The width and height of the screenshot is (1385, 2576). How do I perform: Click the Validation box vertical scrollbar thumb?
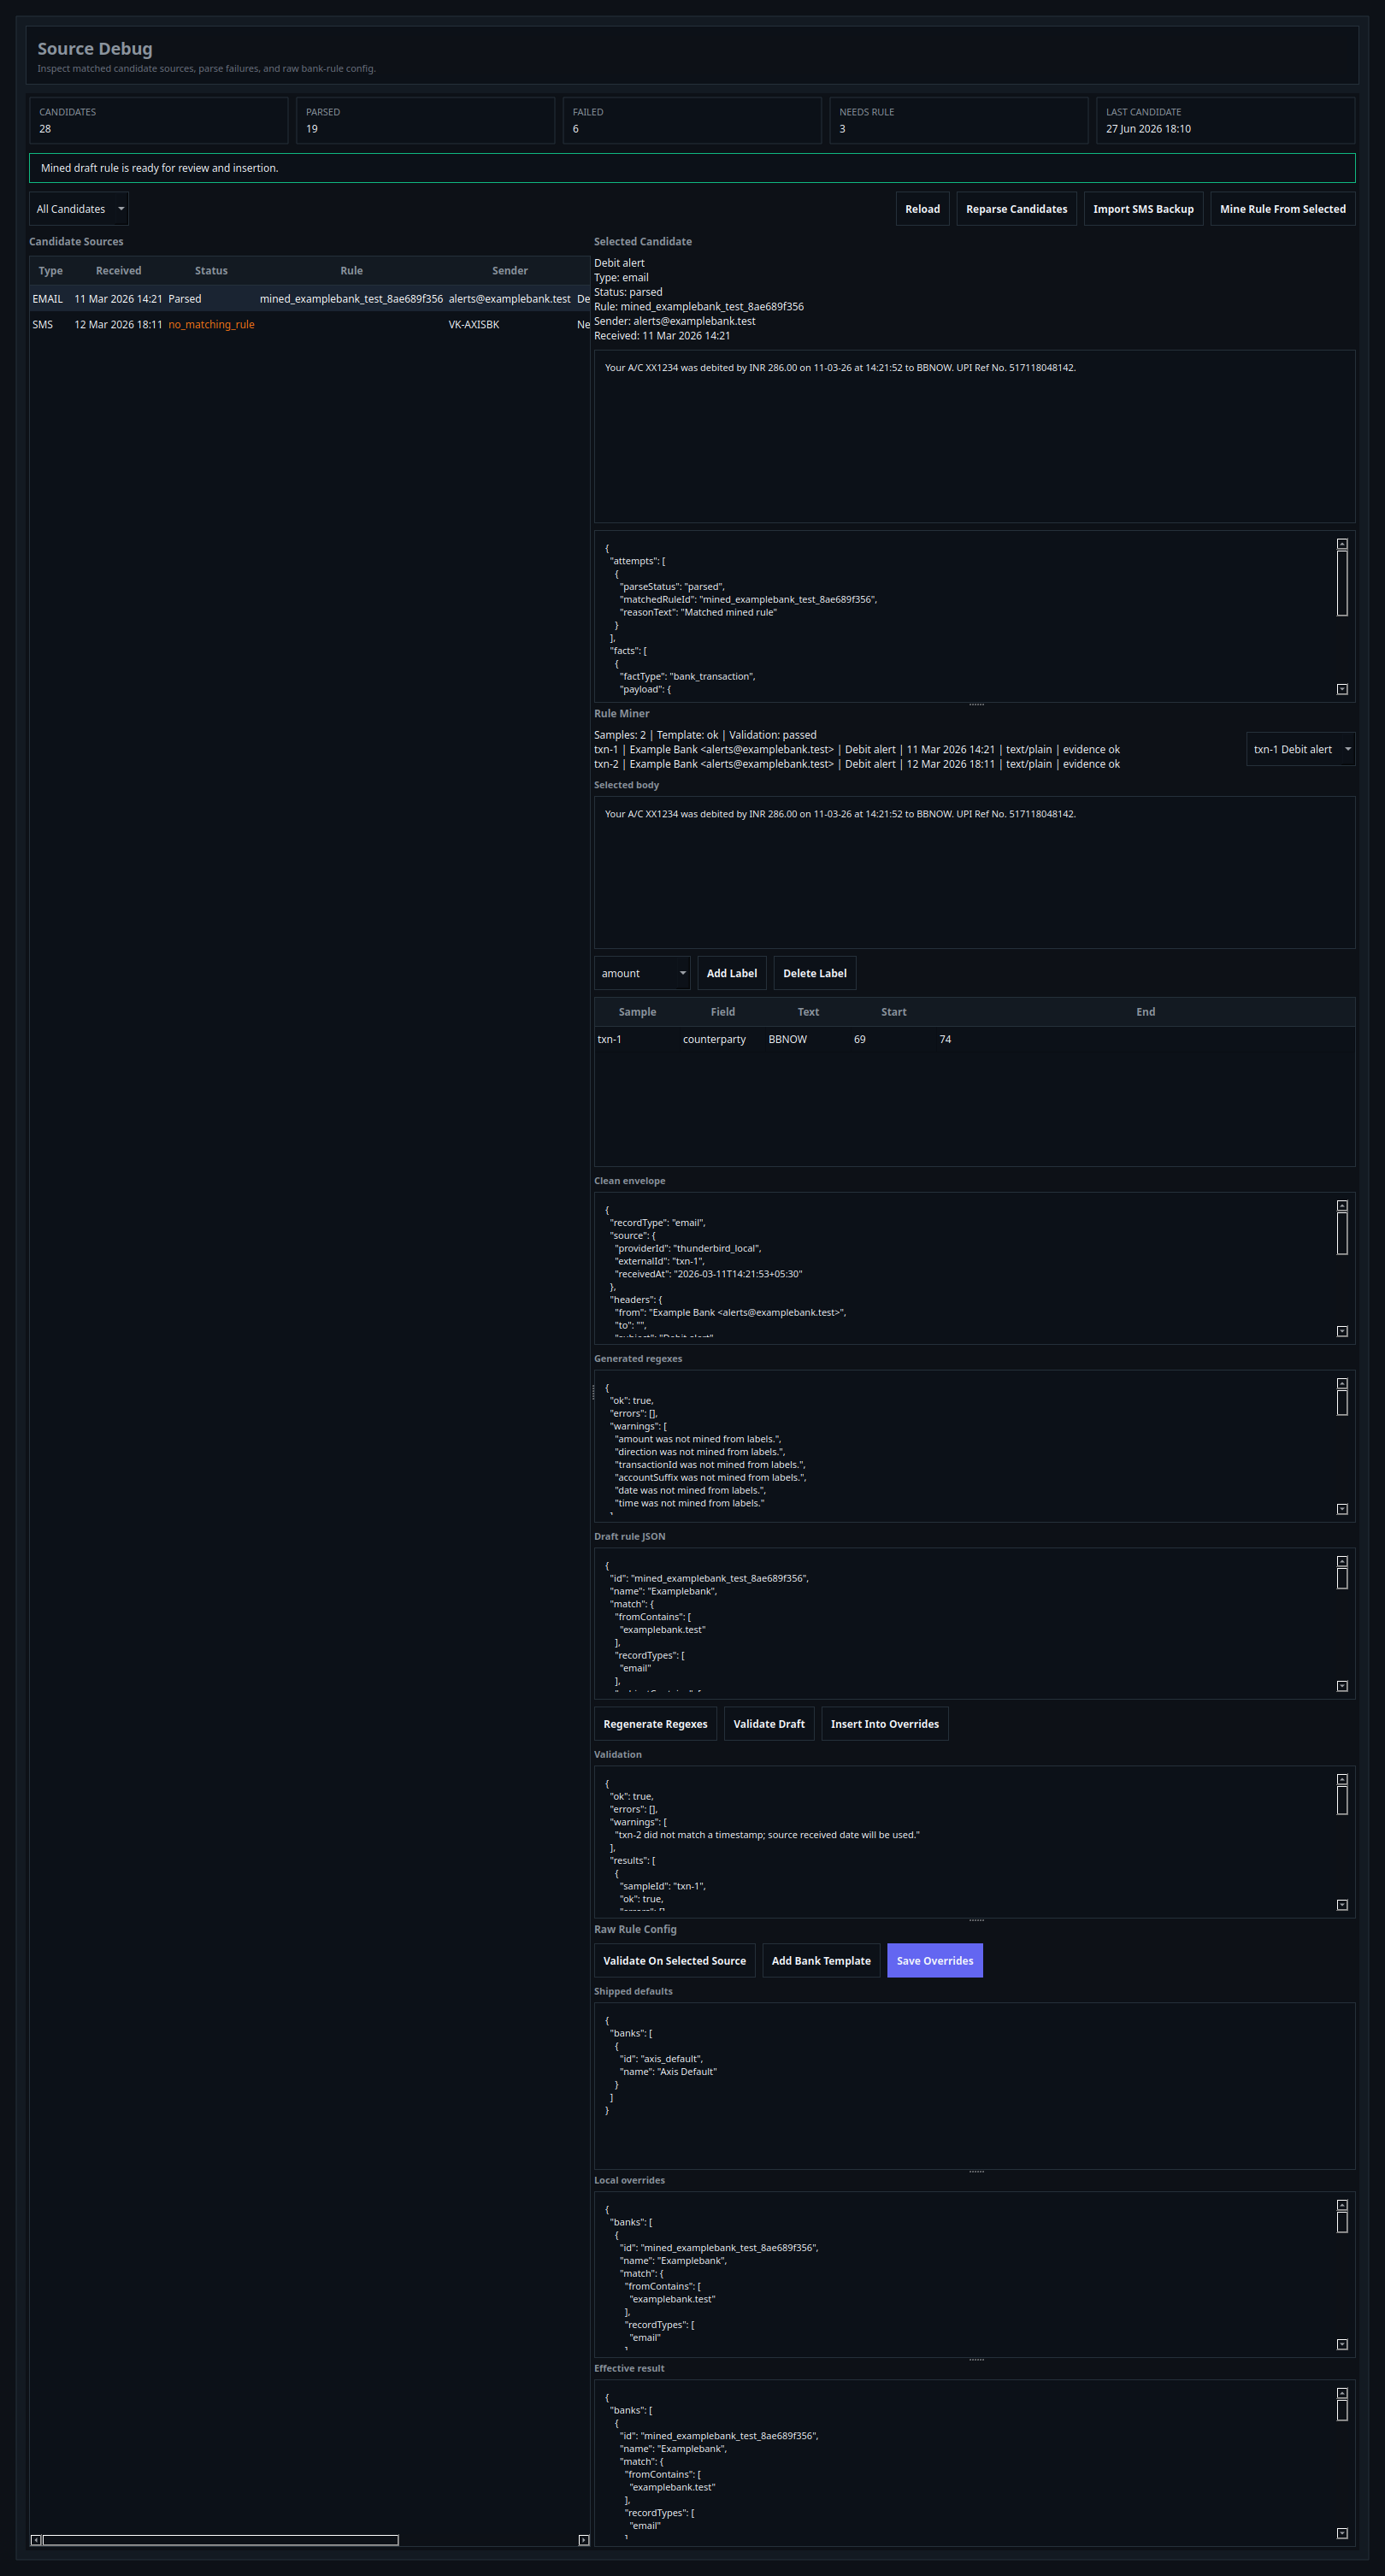pos(1342,1801)
